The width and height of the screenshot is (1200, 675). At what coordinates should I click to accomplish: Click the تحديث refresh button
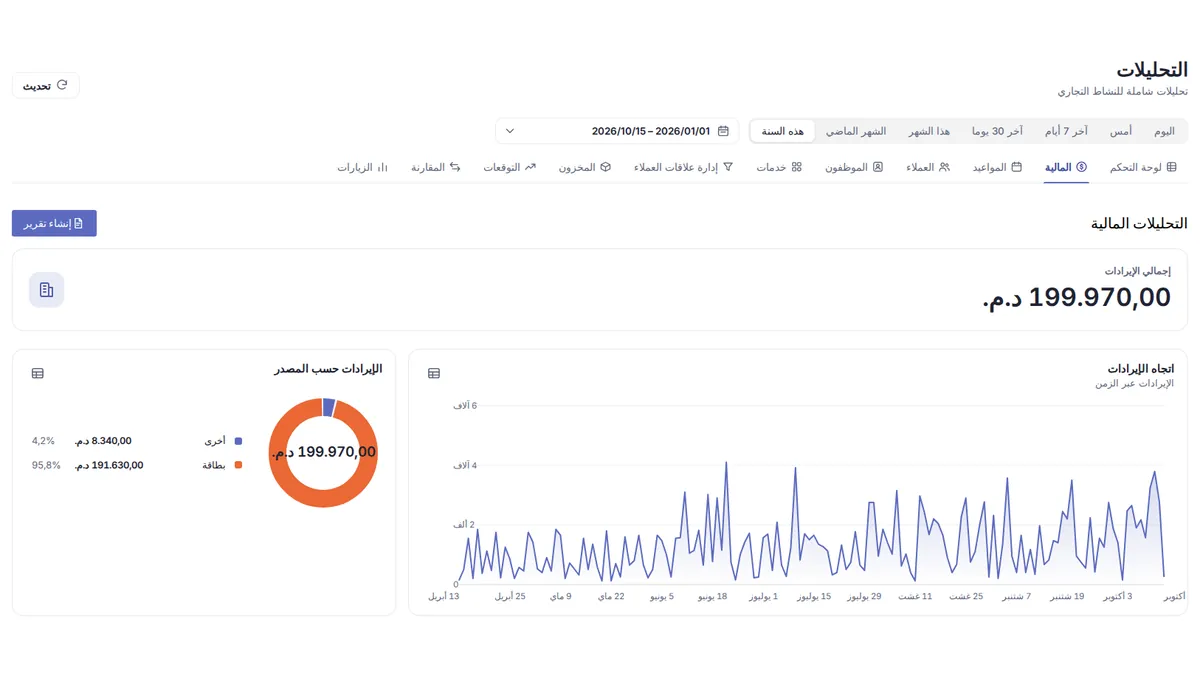click(x=45, y=85)
